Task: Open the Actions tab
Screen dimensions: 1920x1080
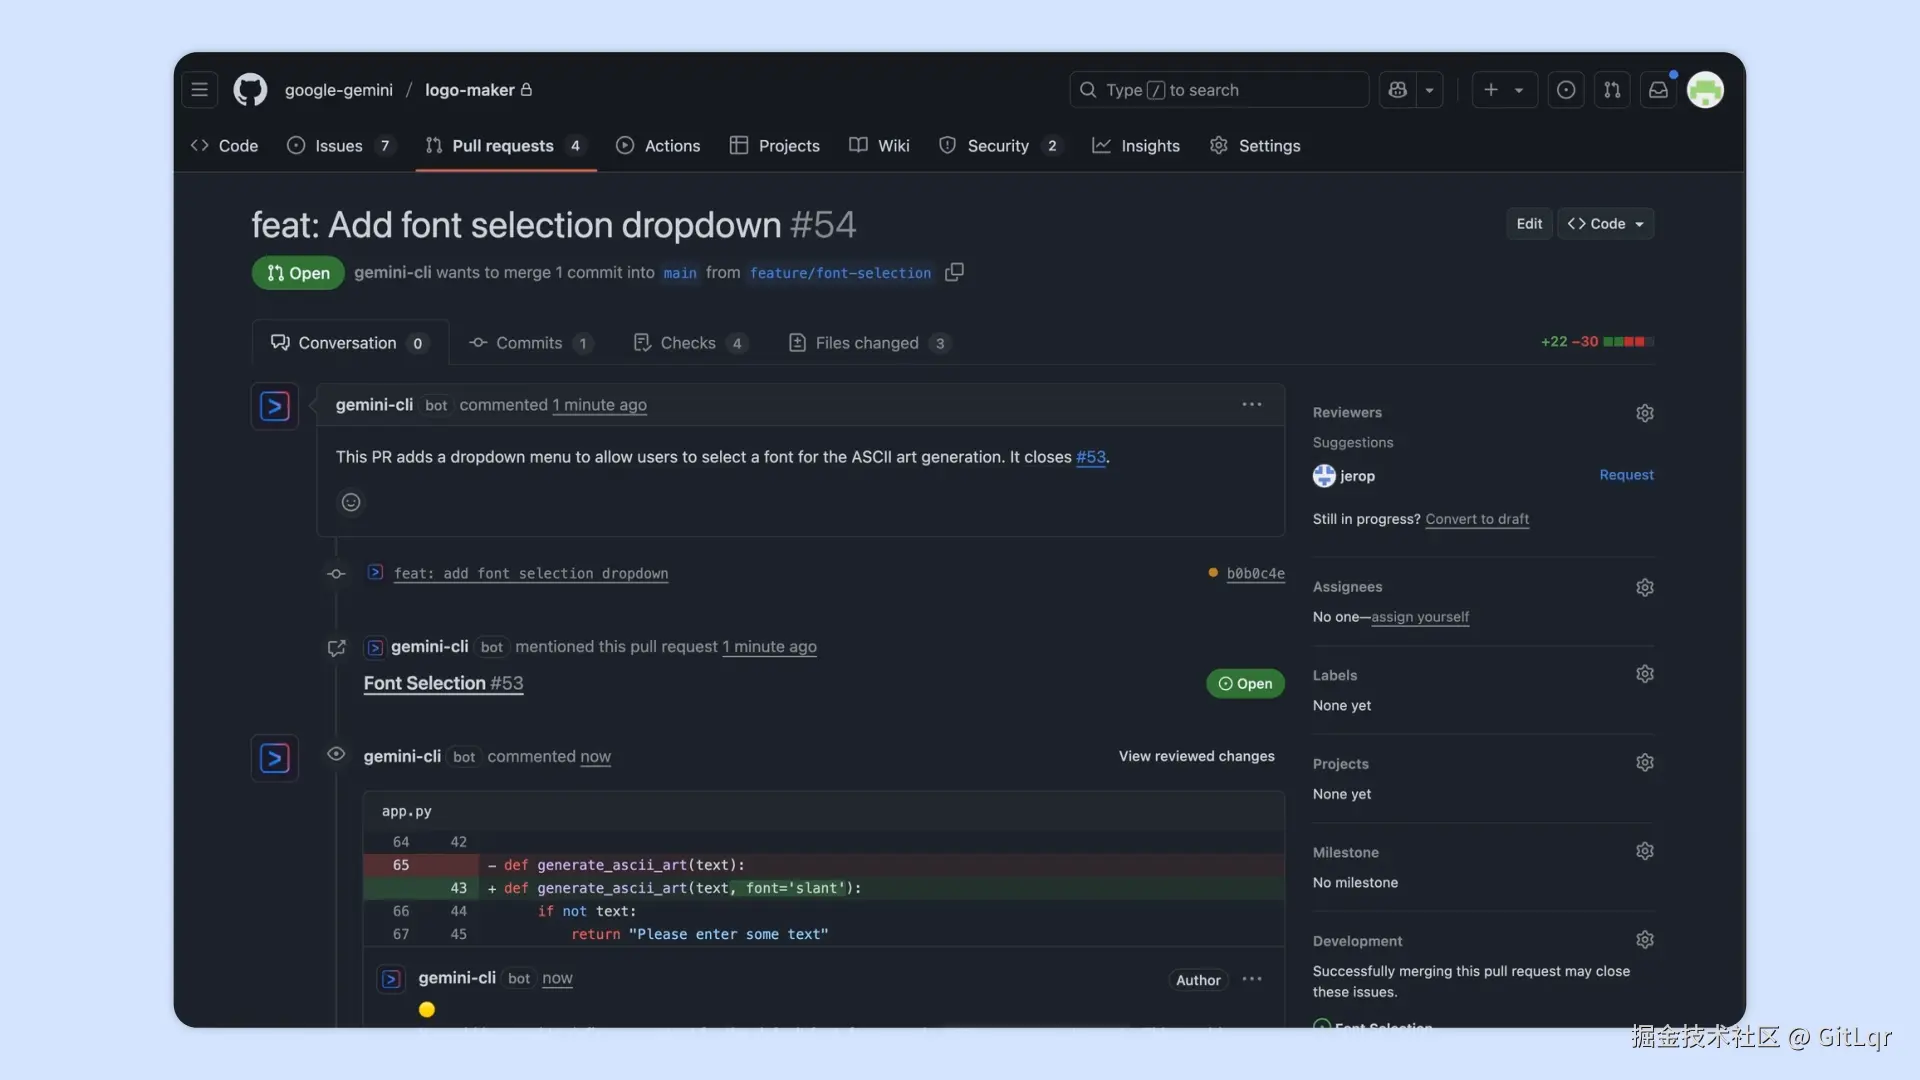Action: click(x=659, y=146)
